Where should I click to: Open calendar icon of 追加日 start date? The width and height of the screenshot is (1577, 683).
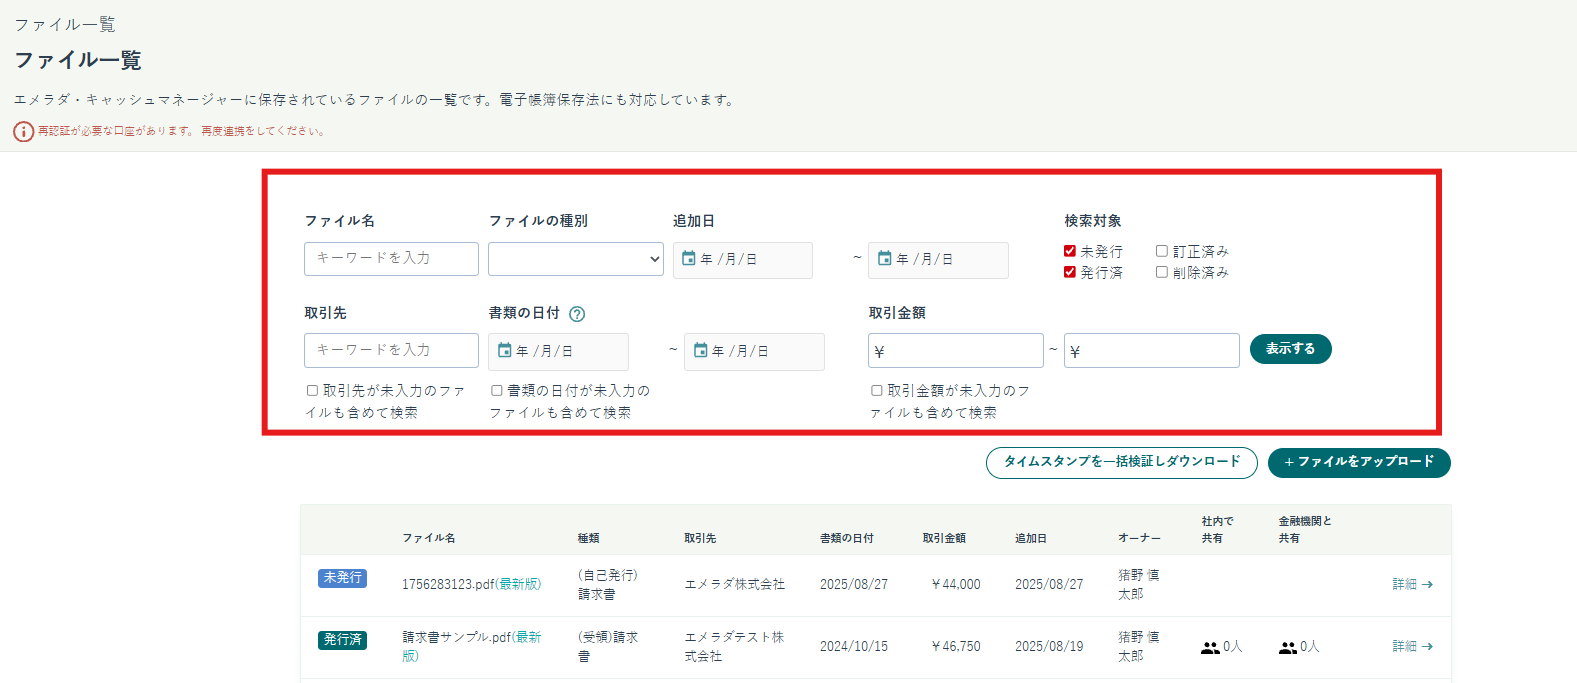[x=689, y=259]
